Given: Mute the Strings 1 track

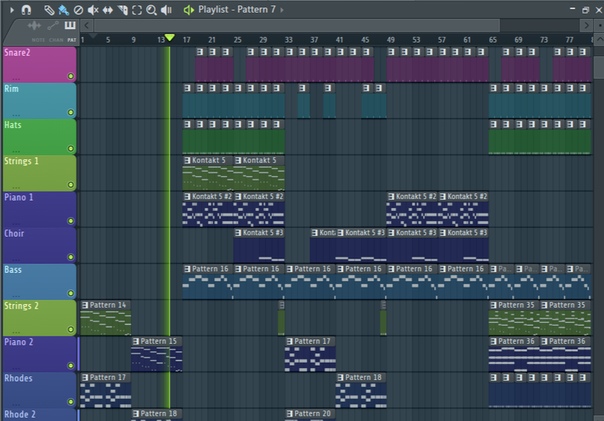Looking at the screenshot, I should [70, 185].
